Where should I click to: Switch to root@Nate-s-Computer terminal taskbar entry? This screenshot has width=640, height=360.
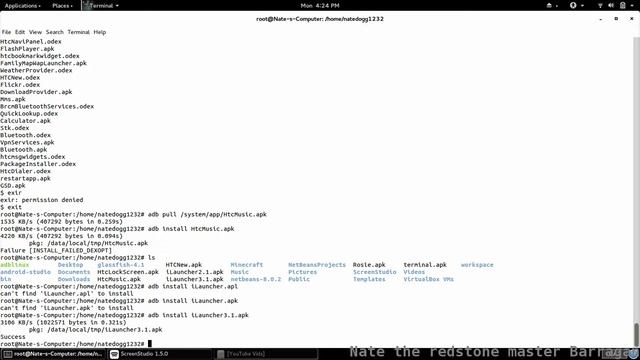53,354
